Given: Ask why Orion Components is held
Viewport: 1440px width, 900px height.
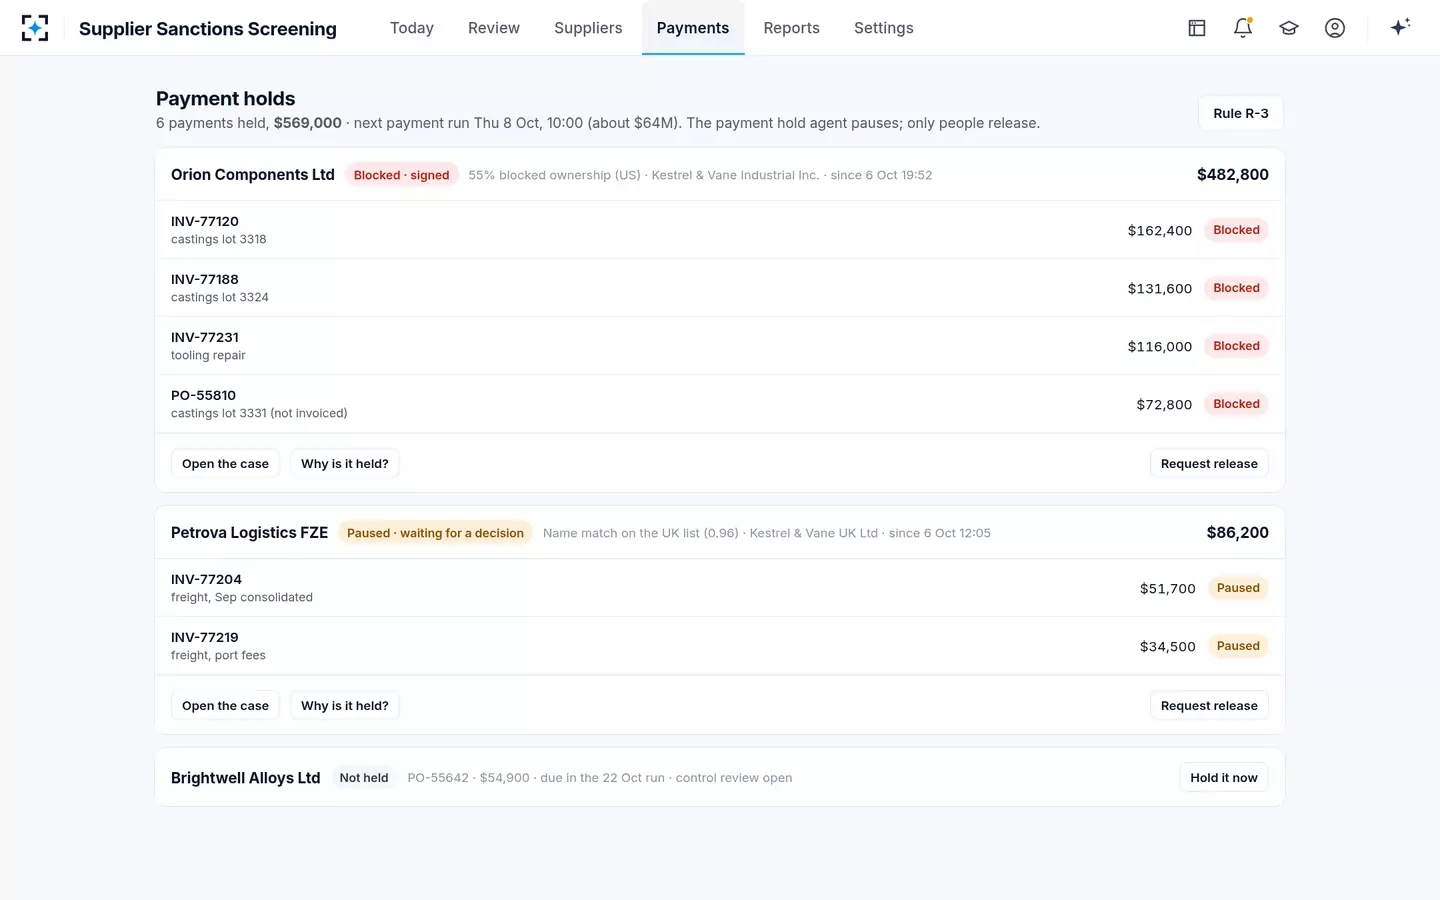Looking at the screenshot, I should [x=345, y=464].
